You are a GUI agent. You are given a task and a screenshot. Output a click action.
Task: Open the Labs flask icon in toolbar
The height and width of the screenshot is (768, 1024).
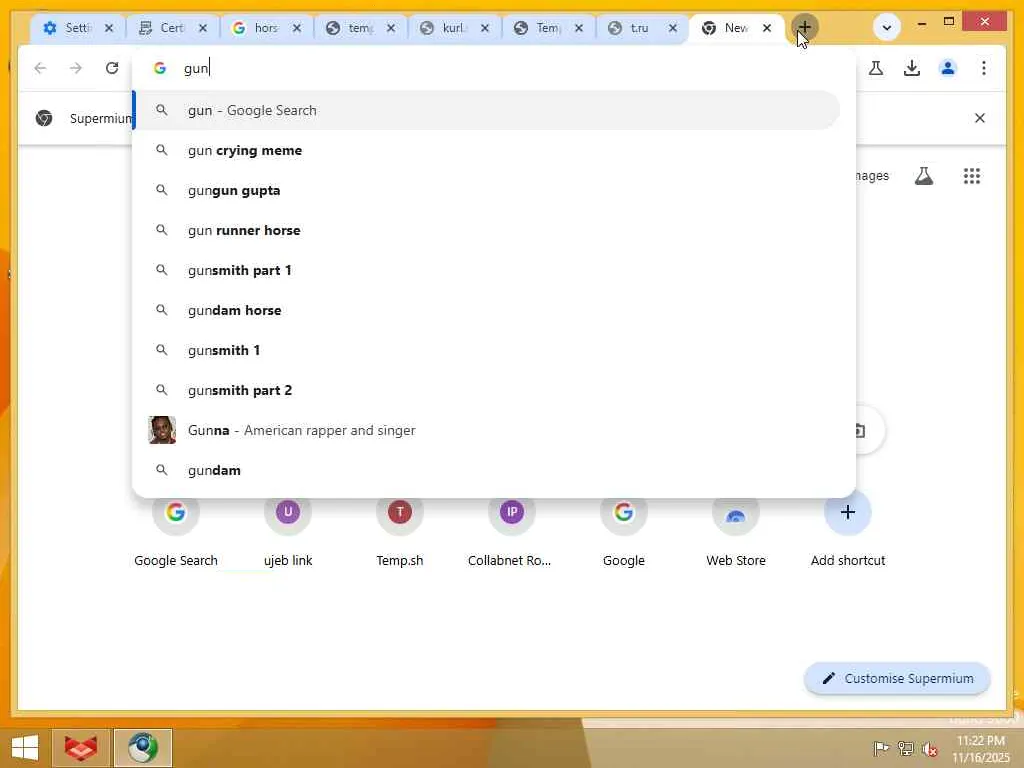click(x=876, y=68)
